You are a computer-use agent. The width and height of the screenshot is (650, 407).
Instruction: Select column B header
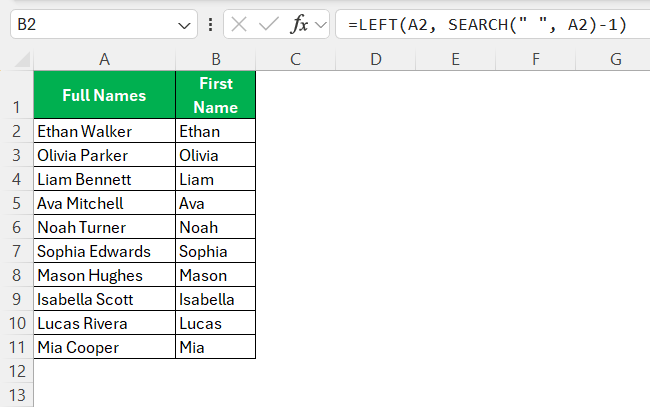pyautogui.click(x=216, y=59)
